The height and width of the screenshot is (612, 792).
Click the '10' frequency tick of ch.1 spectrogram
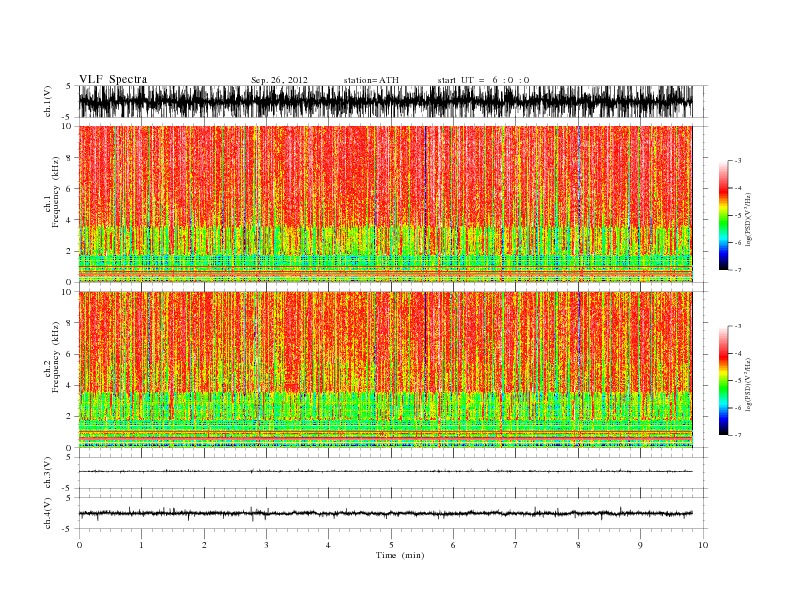(67, 126)
